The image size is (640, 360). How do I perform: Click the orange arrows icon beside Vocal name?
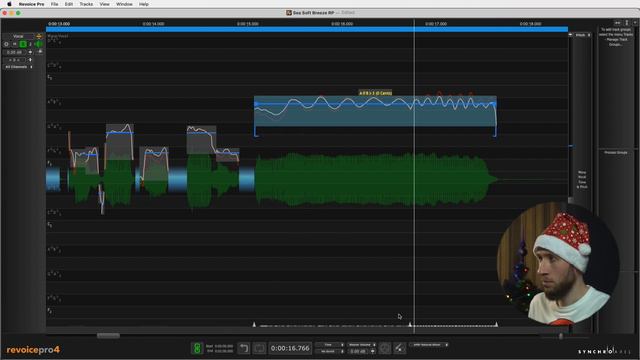click(x=39, y=36)
